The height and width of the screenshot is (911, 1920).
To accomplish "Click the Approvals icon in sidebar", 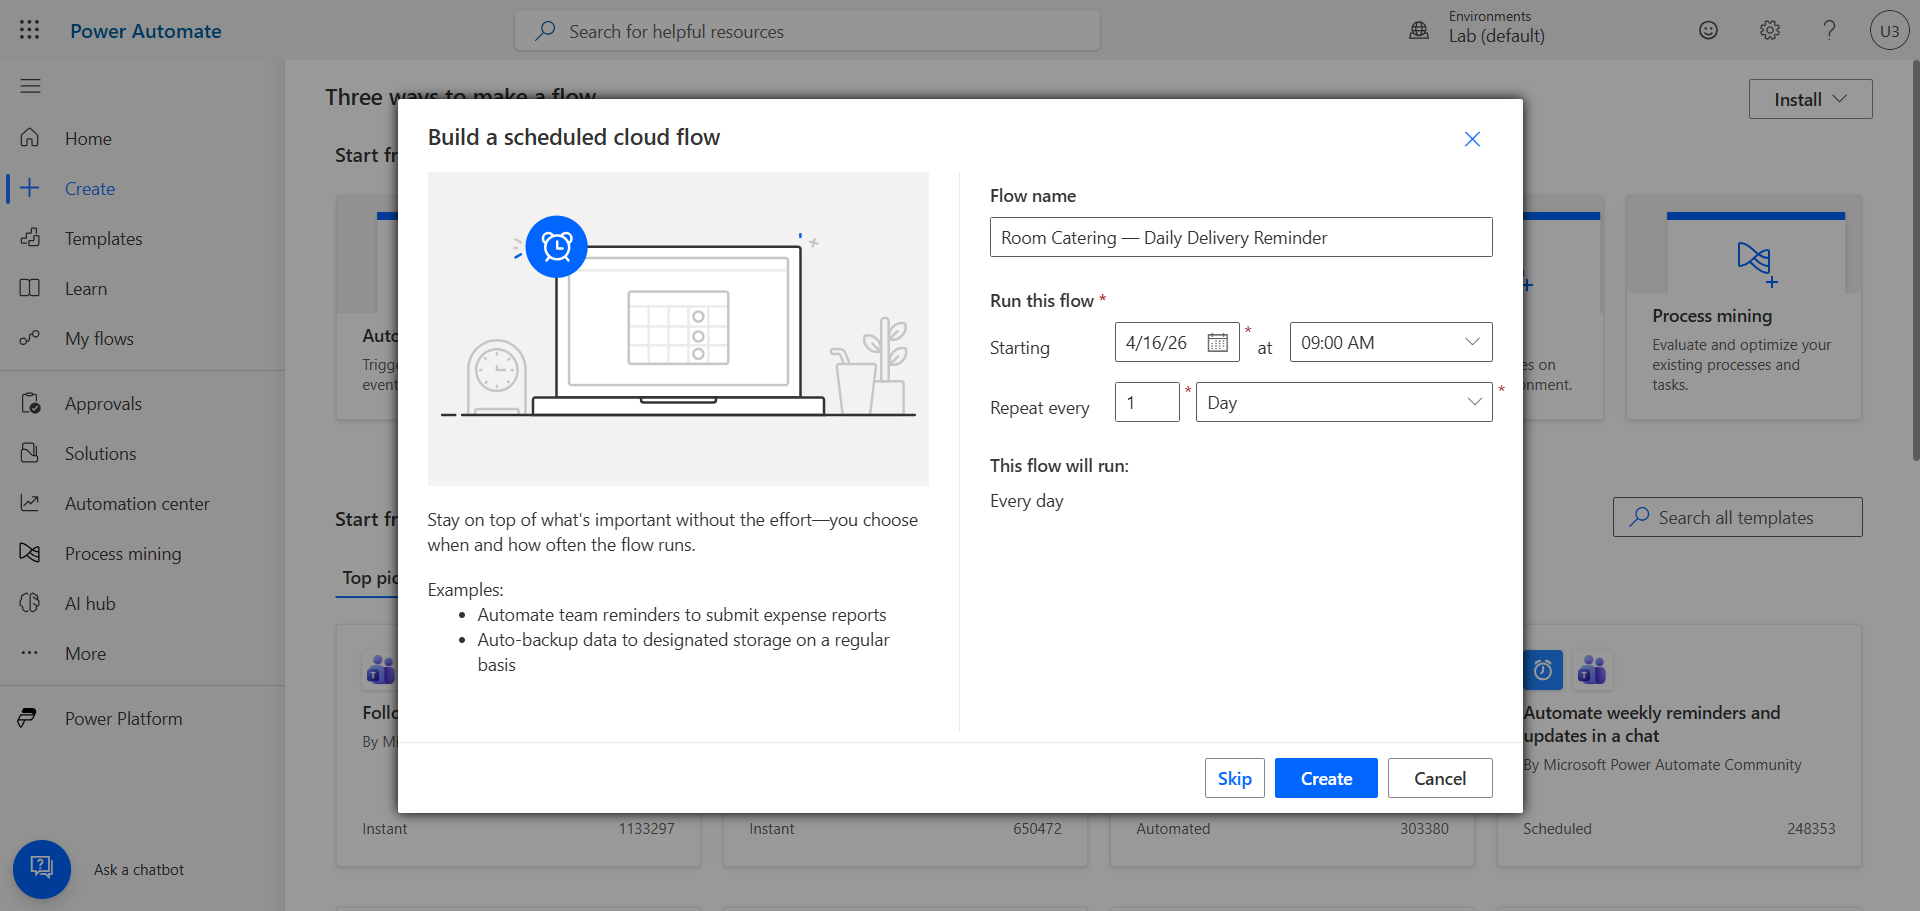I will (30, 403).
